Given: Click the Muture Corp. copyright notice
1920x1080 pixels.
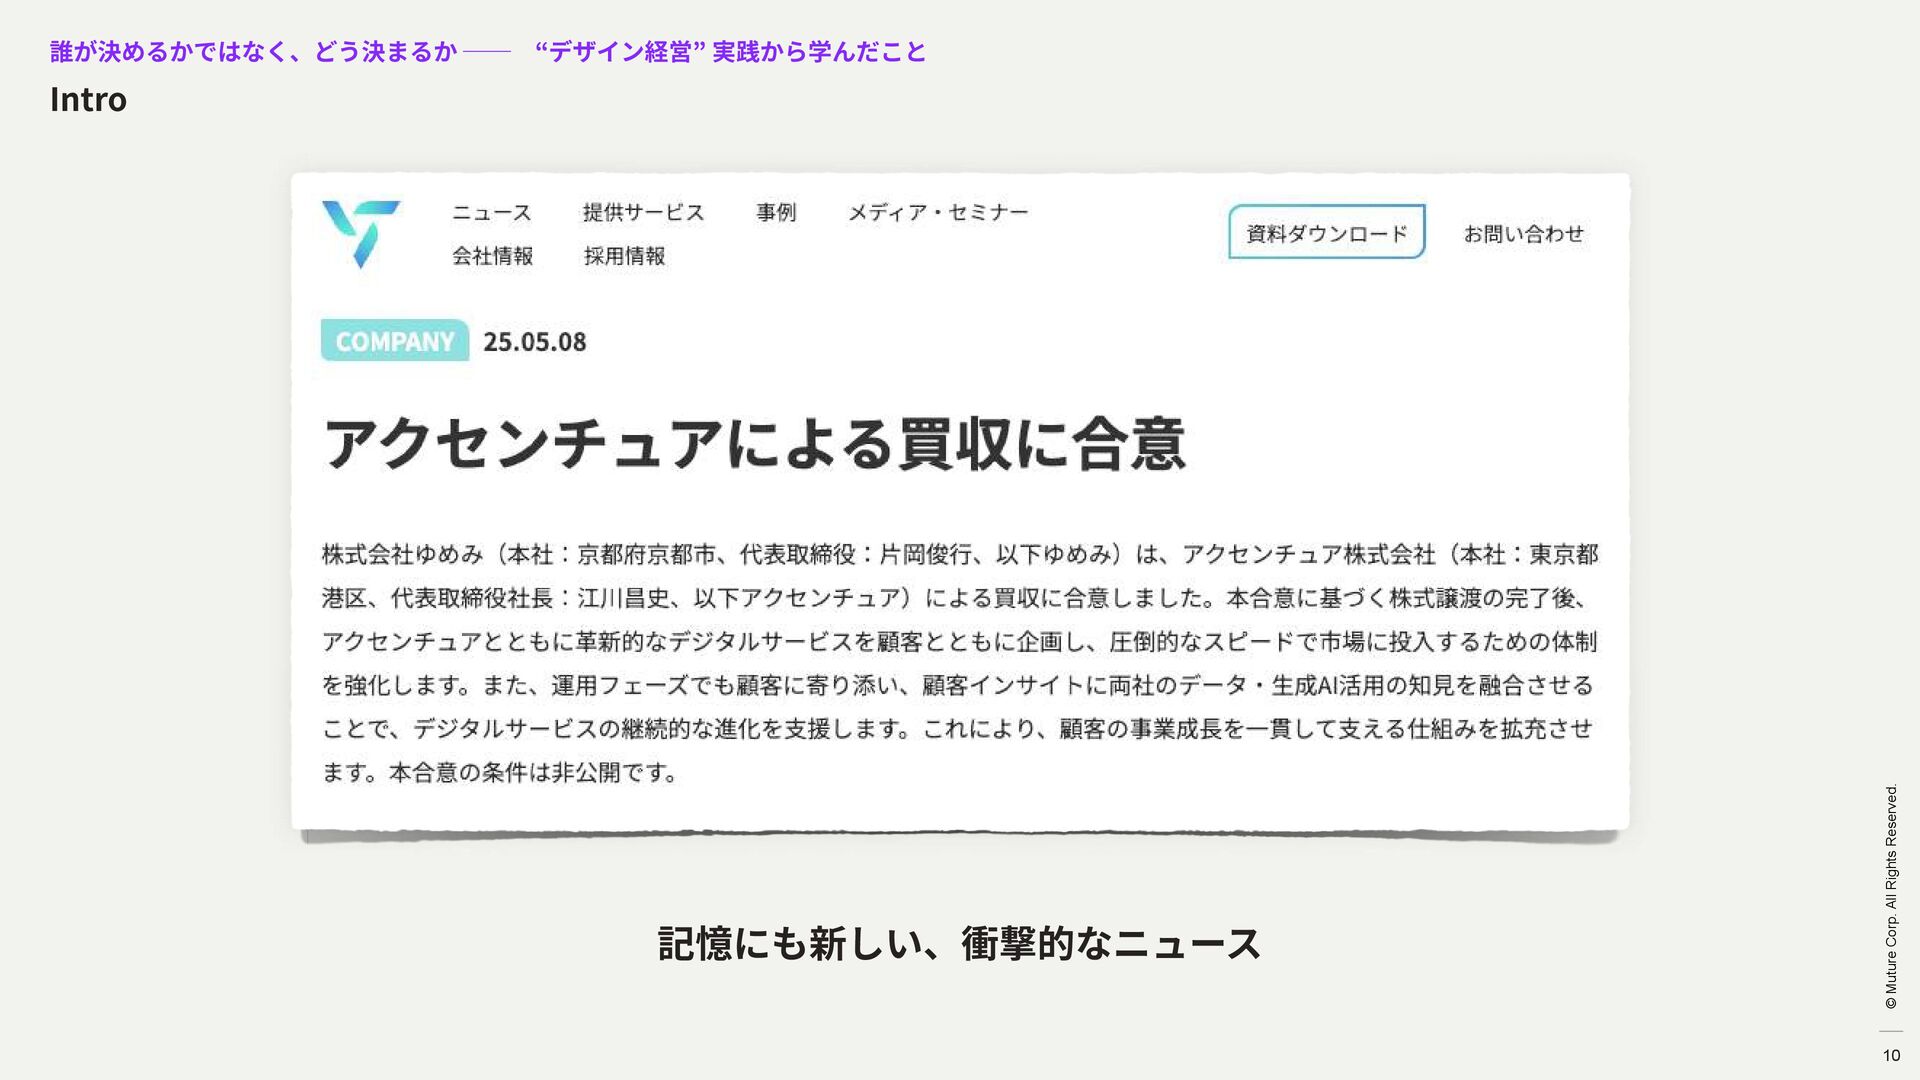Looking at the screenshot, I should coord(1890,897).
